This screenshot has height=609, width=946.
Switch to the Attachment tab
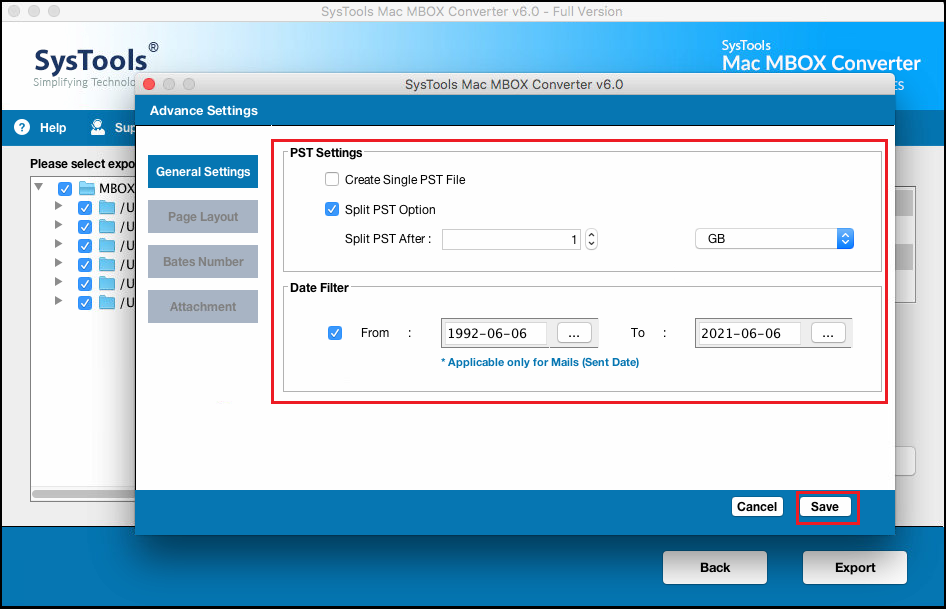pos(203,307)
